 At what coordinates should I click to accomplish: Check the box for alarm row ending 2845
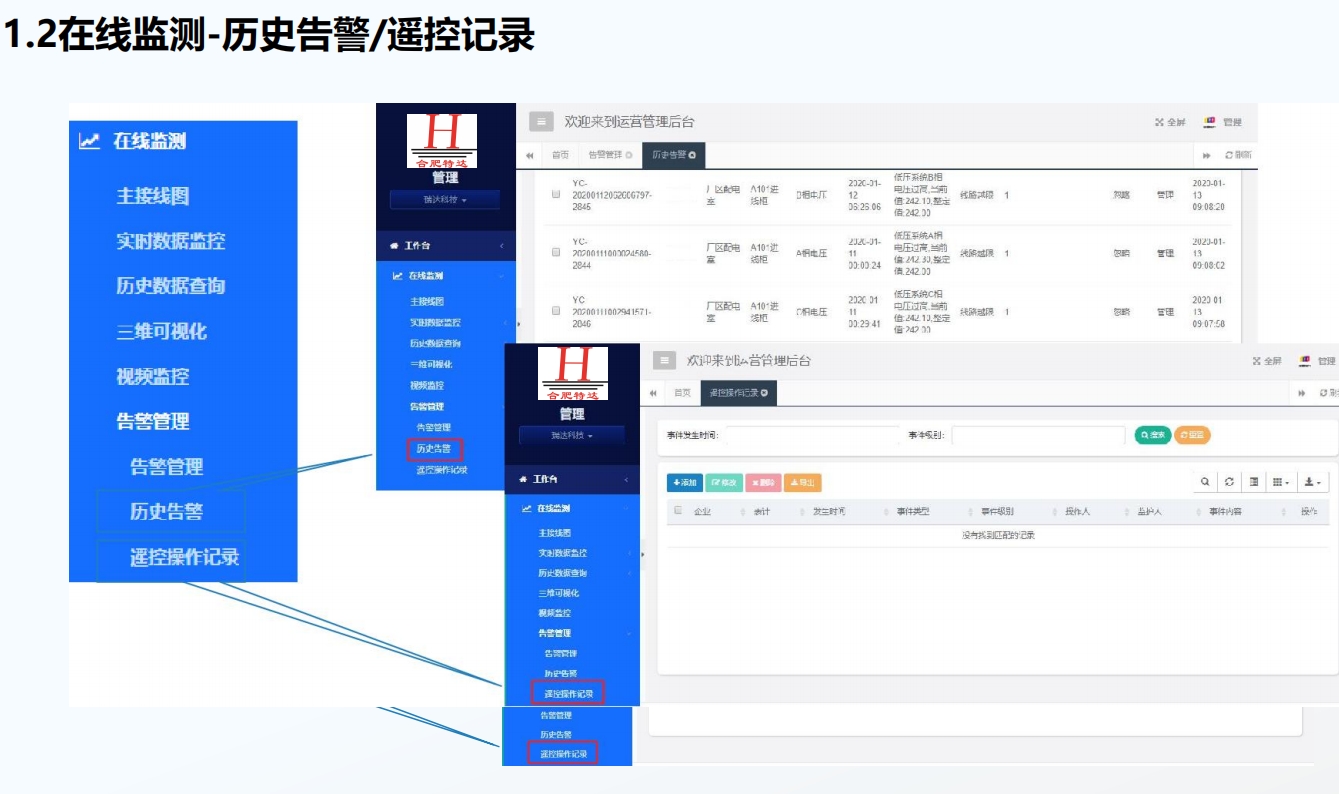point(556,195)
